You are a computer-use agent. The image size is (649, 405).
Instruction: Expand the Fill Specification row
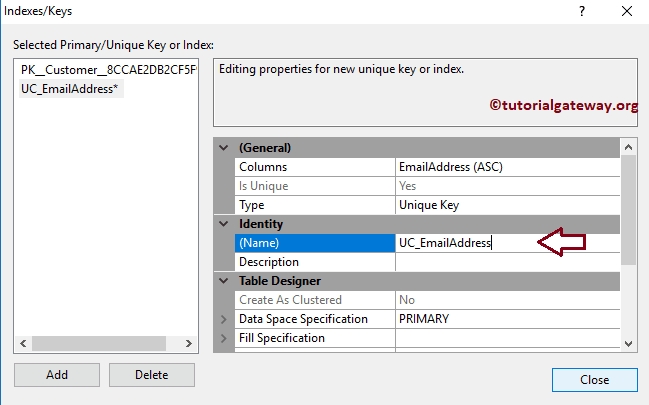pos(223,338)
